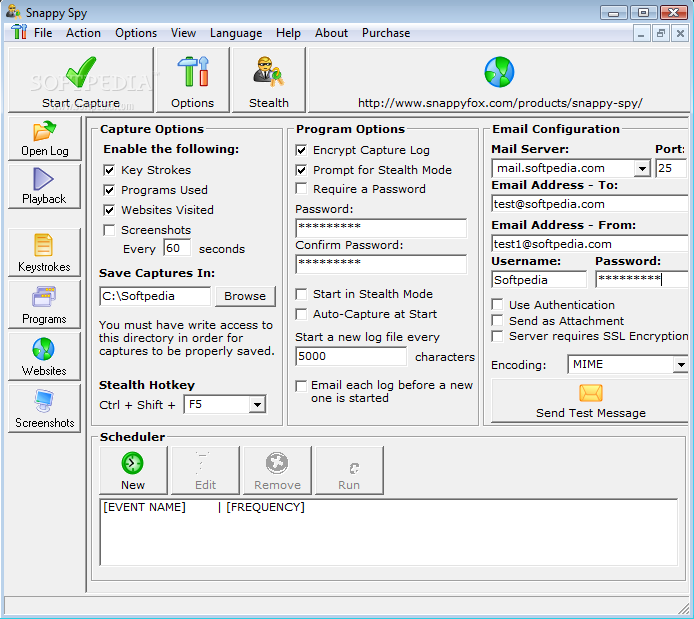The width and height of the screenshot is (694, 619).
Task: Open the Options menu in menu bar
Action: click(x=136, y=33)
